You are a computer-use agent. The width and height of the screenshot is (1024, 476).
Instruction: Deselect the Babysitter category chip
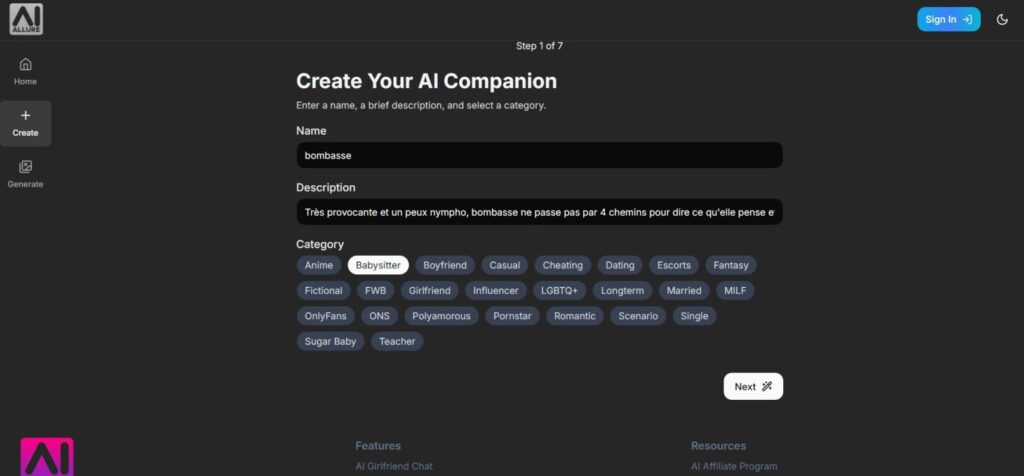pos(378,265)
